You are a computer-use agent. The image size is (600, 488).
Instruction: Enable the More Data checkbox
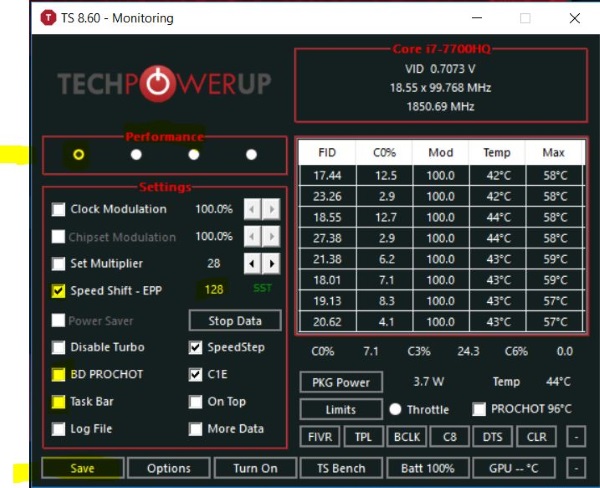pos(196,429)
